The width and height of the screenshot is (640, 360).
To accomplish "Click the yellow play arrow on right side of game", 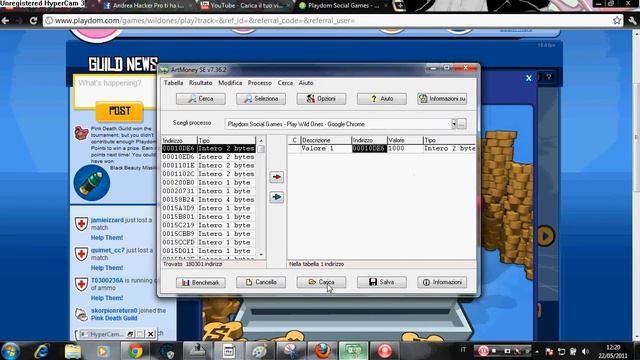I will tap(545, 236).
